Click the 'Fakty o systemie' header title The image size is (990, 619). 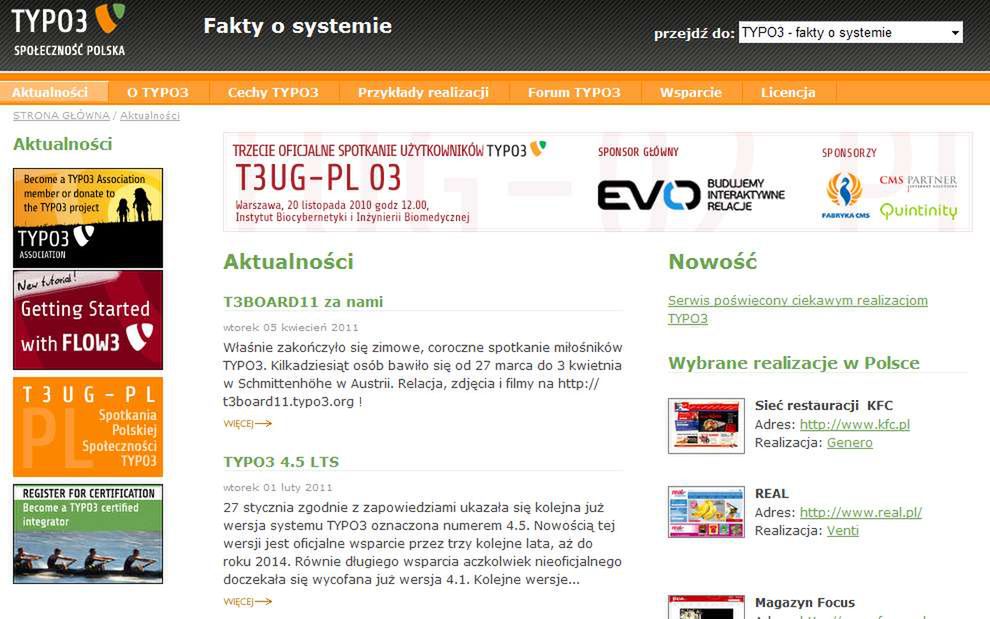tap(297, 26)
